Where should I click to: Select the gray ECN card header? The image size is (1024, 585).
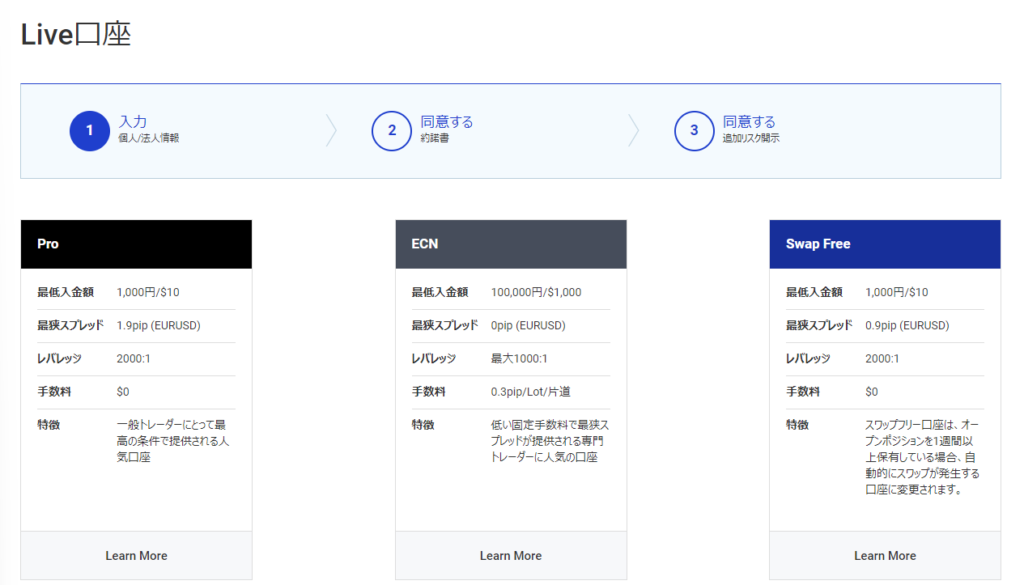pyautogui.click(x=510, y=243)
